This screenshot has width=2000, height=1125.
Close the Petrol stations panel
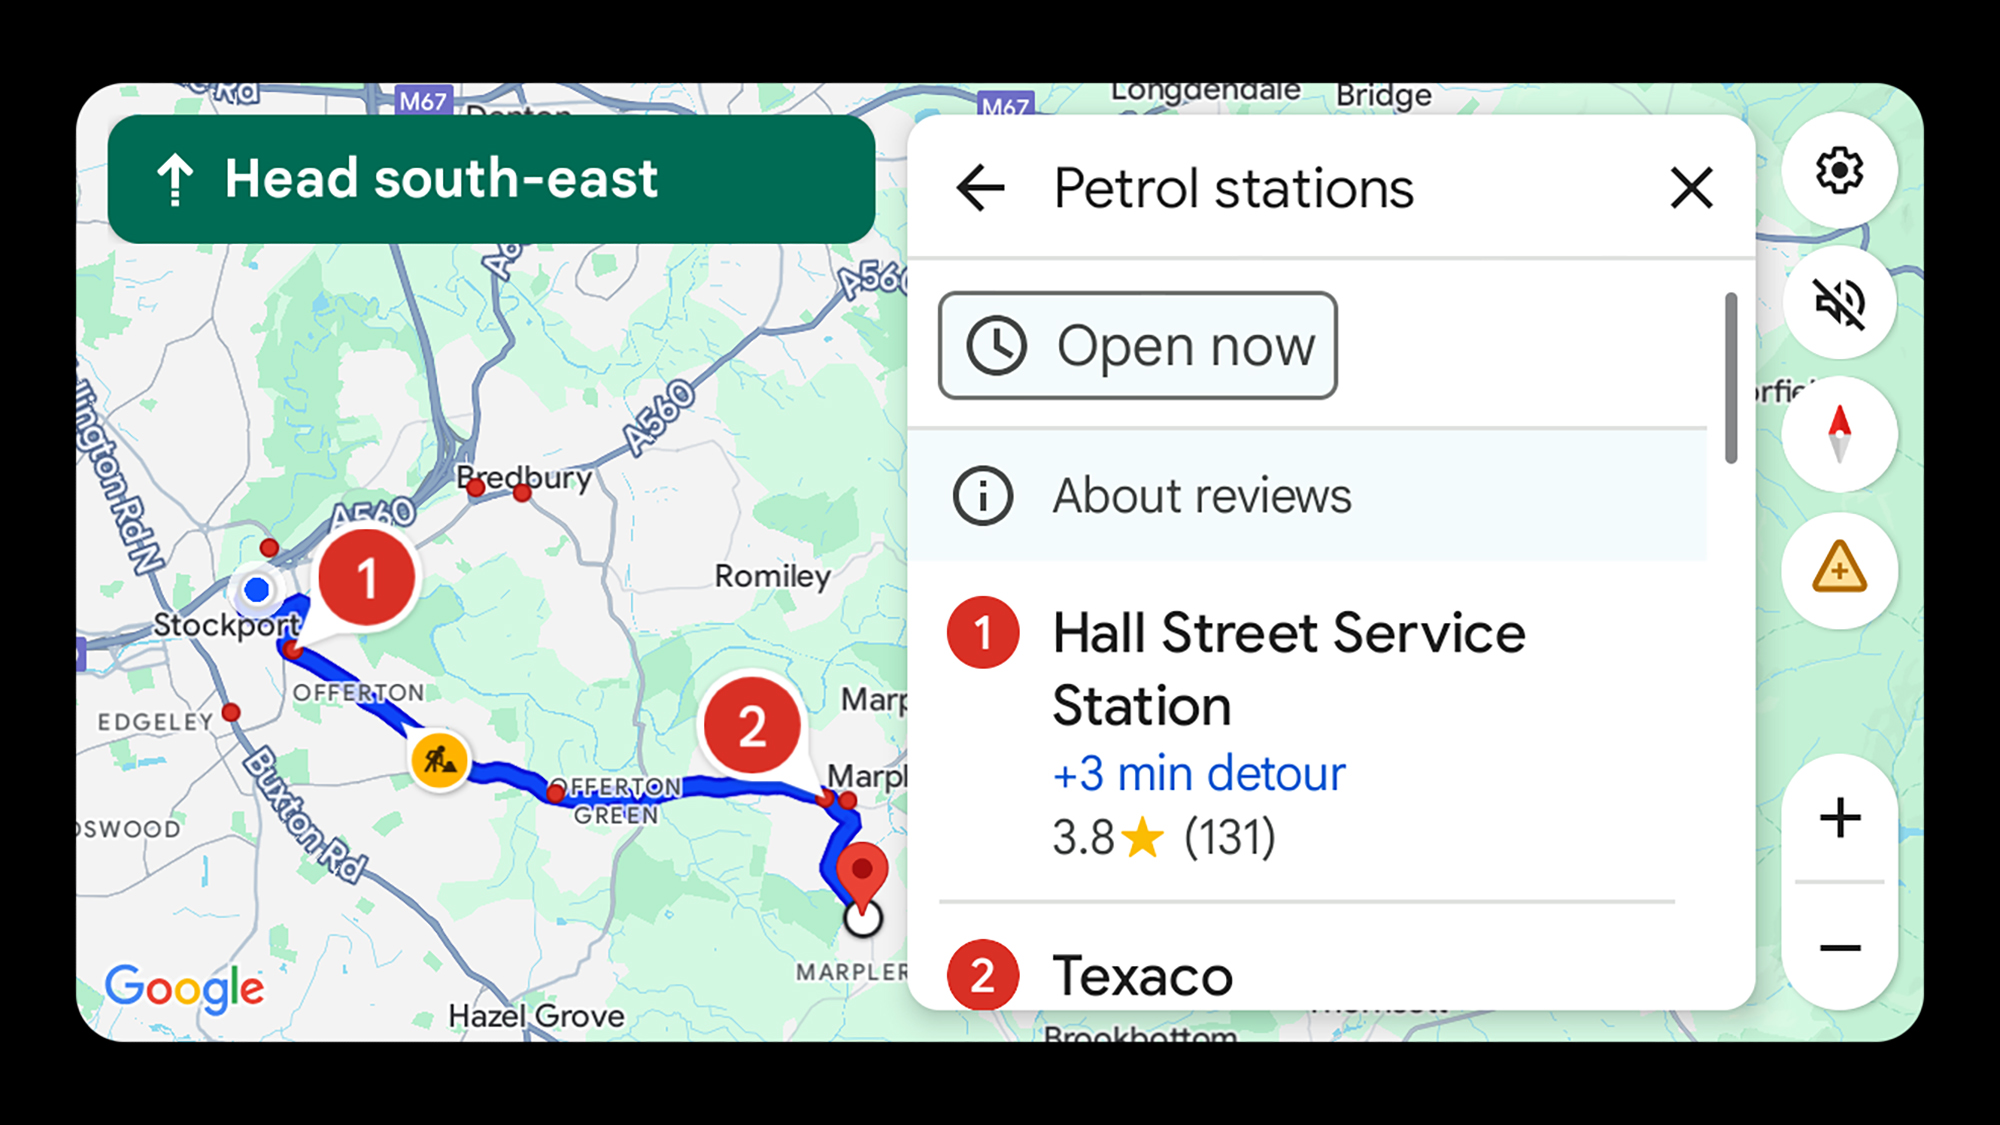coord(1691,188)
